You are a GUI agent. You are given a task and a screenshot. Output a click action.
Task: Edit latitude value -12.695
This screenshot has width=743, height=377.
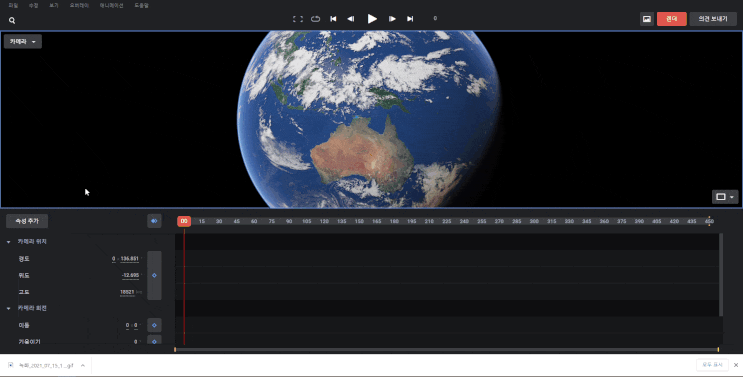tap(130, 275)
